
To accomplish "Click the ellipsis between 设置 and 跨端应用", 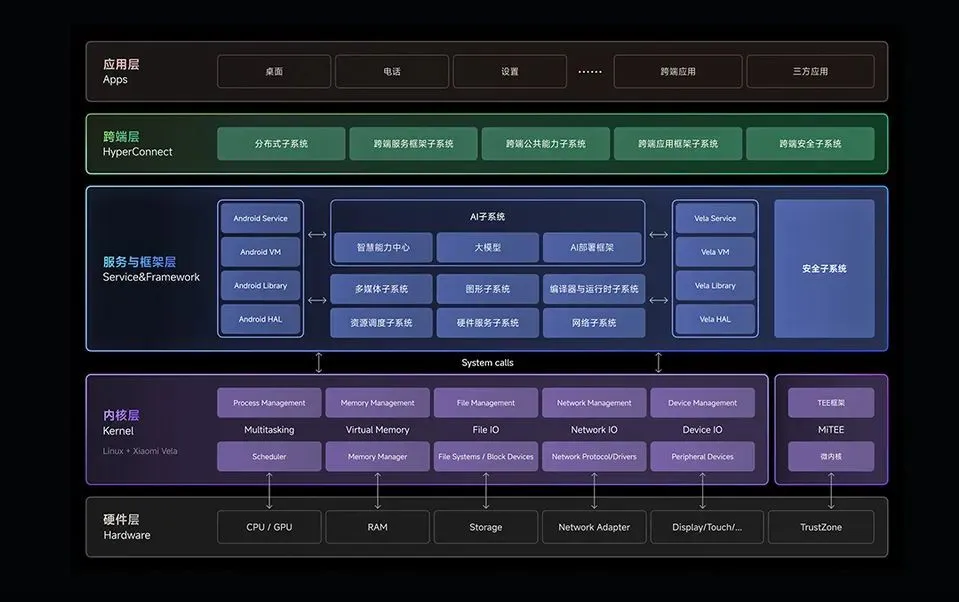I will (590, 72).
